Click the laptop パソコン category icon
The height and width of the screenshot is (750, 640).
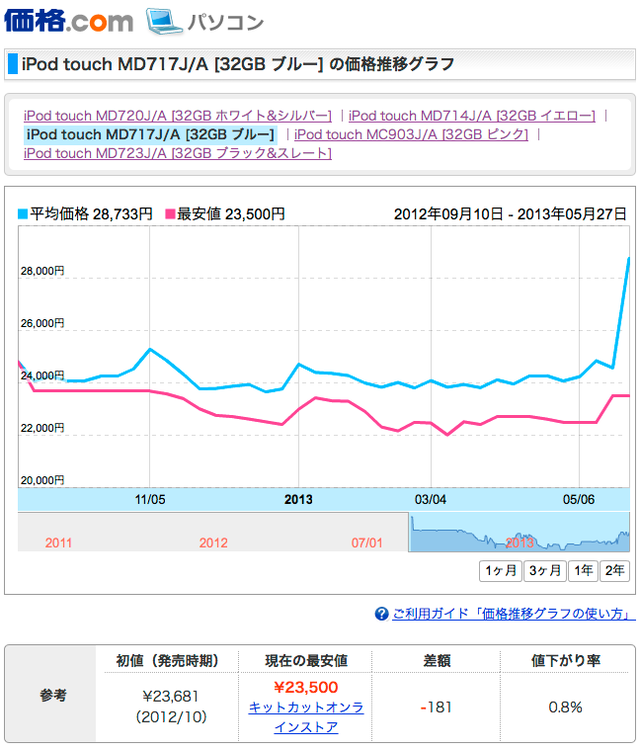[164, 22]
